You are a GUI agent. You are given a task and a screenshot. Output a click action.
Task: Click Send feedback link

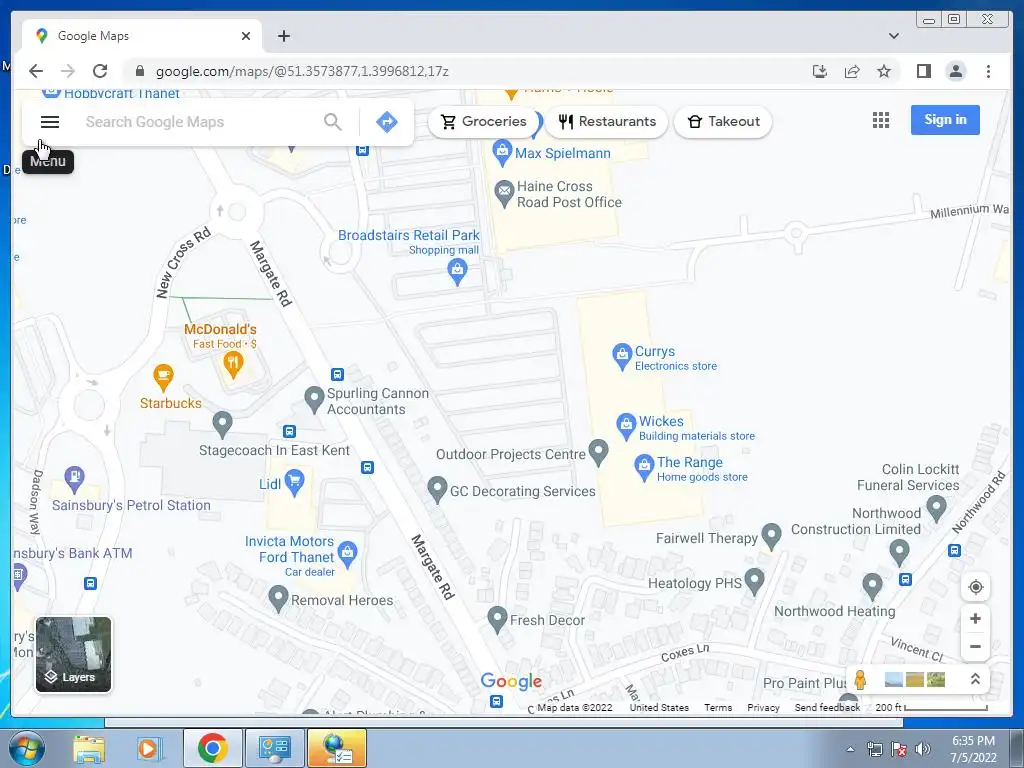tap(827, 707)
